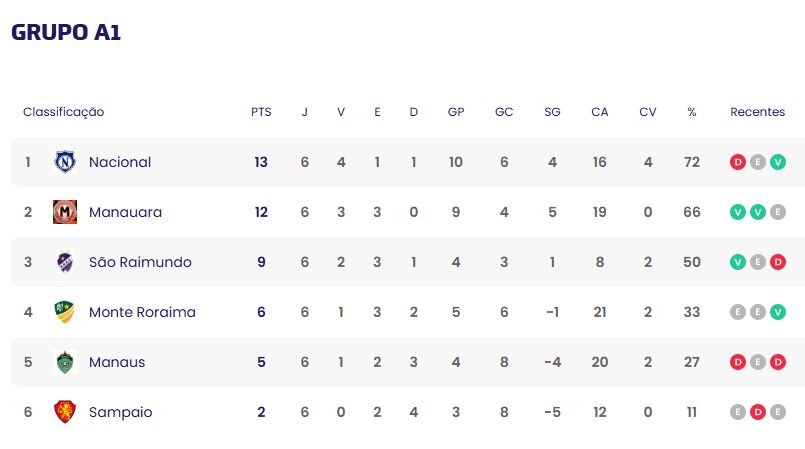This screenshot has width=805, height=449.
Task: Click the Sampaio team shield logo
Action: point(65,412)
